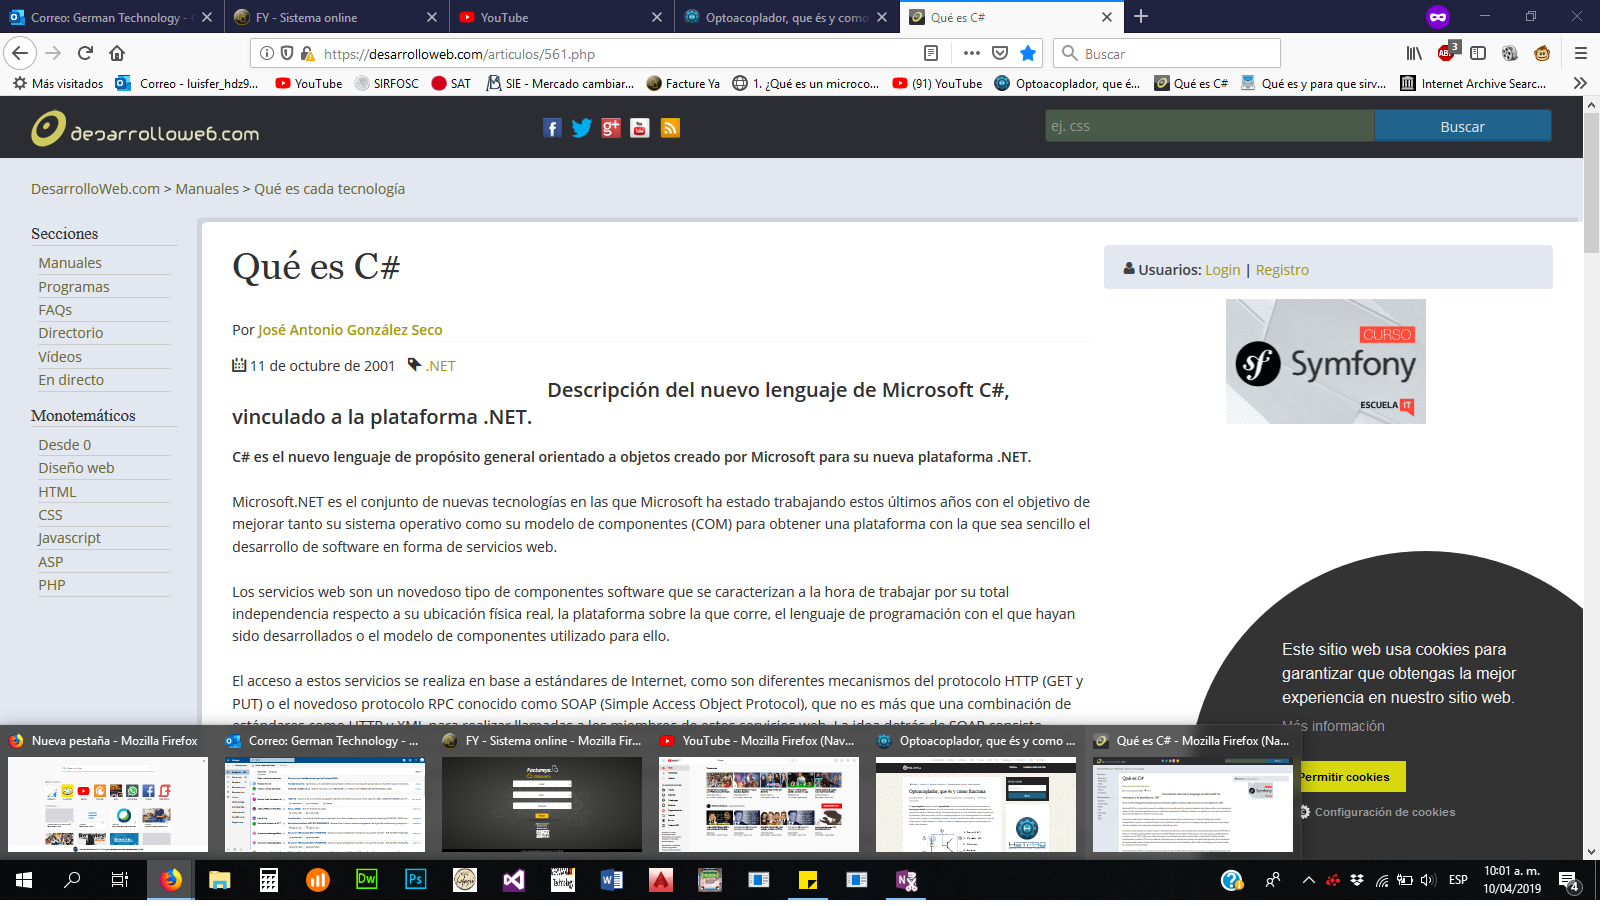Viewport: 1604px width, 906px height.
Task: Open the .NET tag link
Action: 441,366
